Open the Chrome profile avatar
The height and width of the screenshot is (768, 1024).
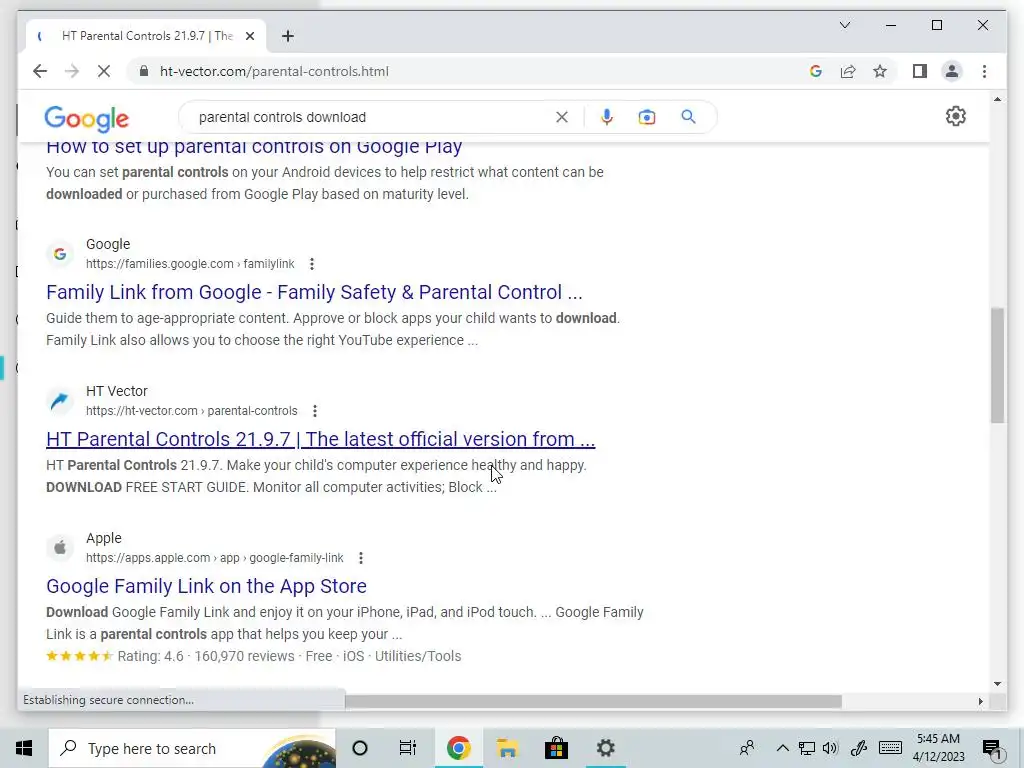[952, 71]
